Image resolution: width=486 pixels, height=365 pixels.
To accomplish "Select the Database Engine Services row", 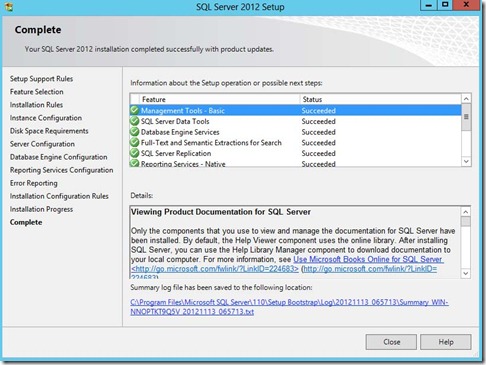I will [x=295, y=132].
